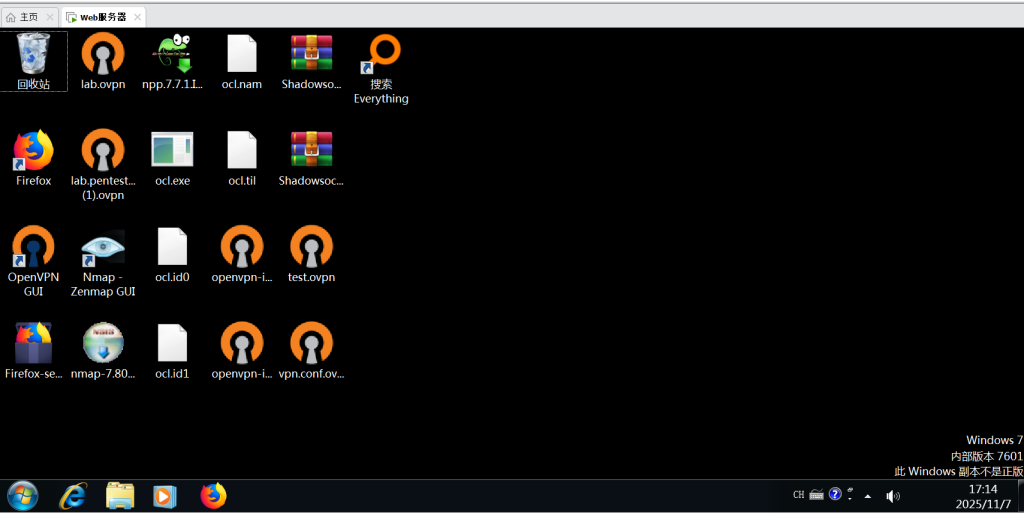Select the lab.ovpn file on desktop

(x=103, y=60)
